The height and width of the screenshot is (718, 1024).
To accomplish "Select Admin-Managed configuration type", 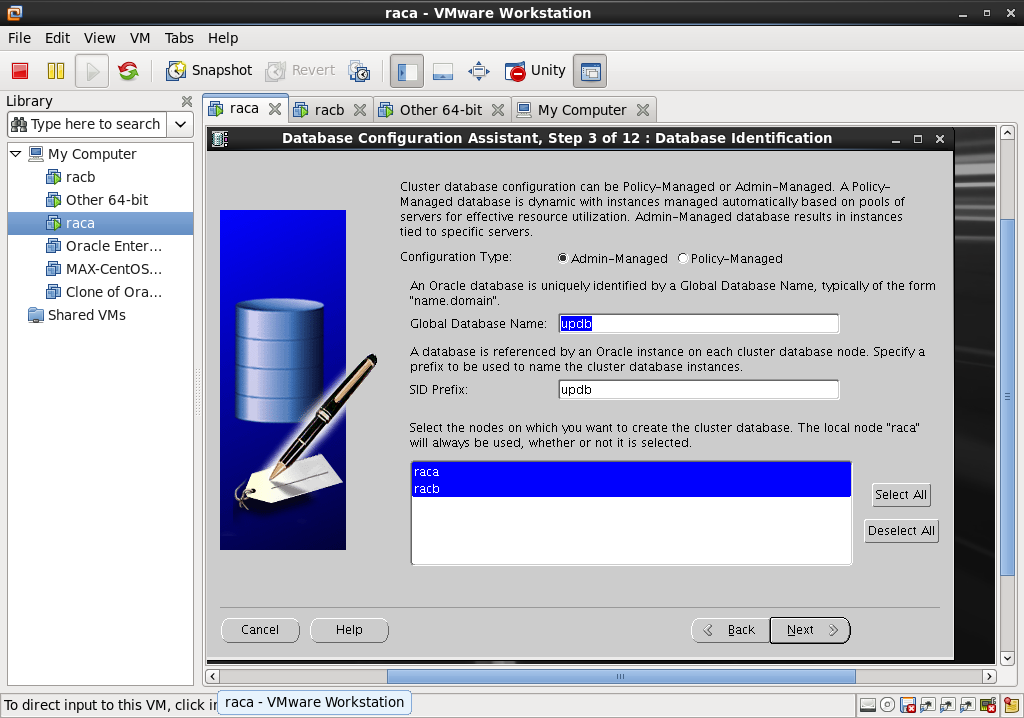I will pyautogui.click(x=562, y=258).
